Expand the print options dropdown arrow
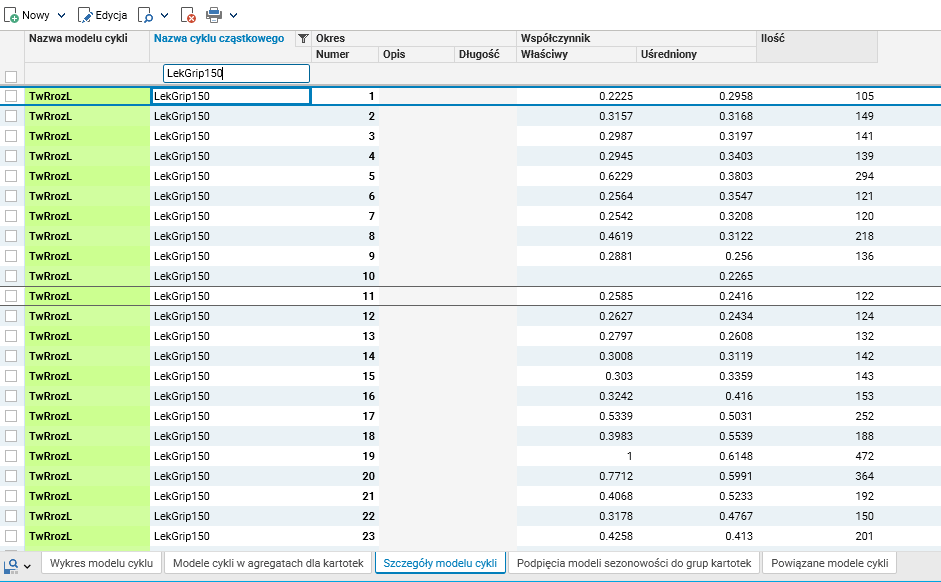The image size is (941, 582). pos(233,15)
